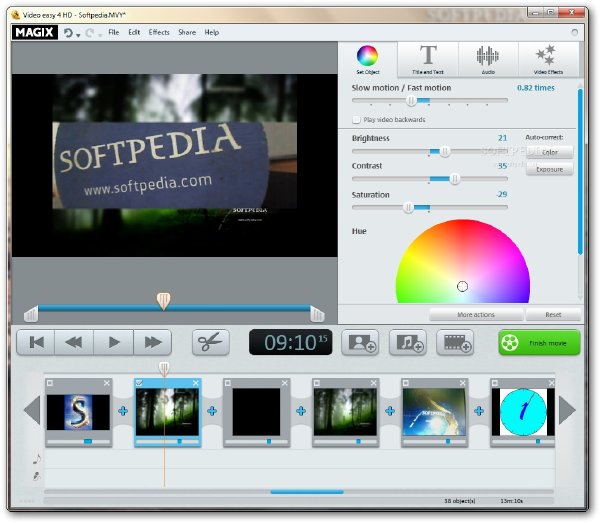Open the undo history dropdown arrow

[78, 35]
